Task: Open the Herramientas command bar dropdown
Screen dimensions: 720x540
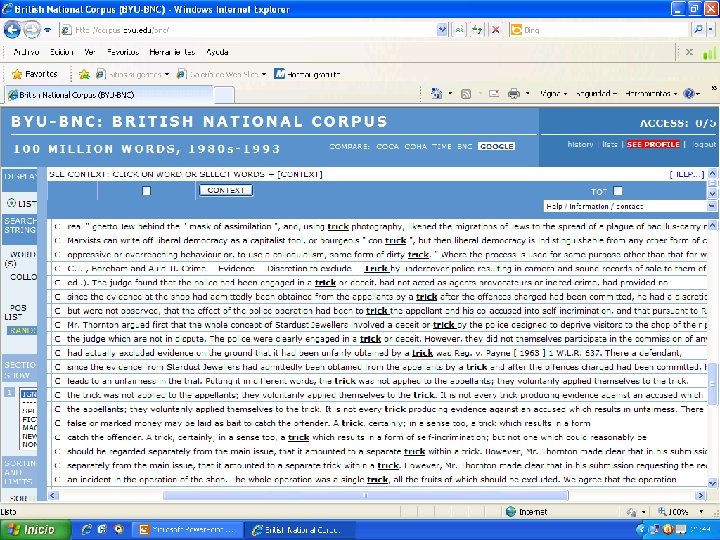Action: [651, 94]
